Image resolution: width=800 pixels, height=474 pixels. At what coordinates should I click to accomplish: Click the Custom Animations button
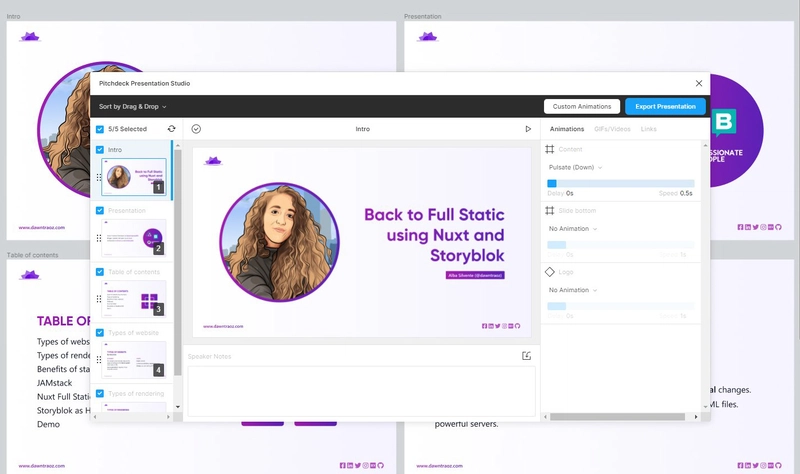pyautogui.click(x=582, y=107)
